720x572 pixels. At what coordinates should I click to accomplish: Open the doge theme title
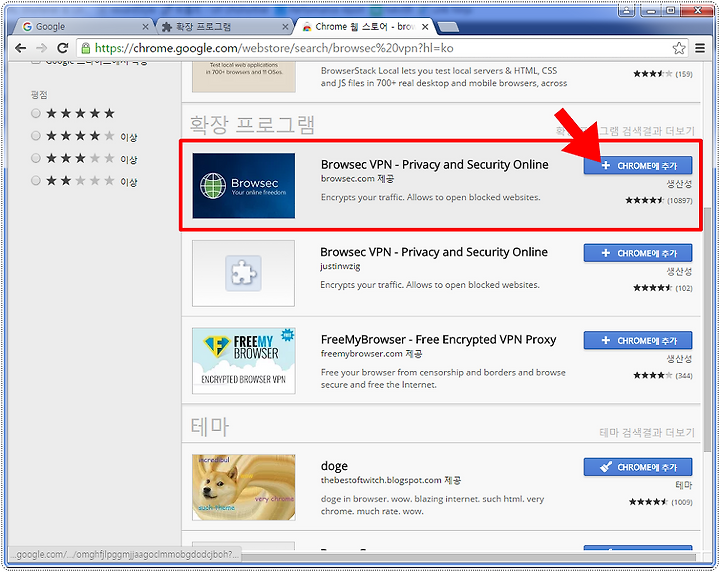334,466
